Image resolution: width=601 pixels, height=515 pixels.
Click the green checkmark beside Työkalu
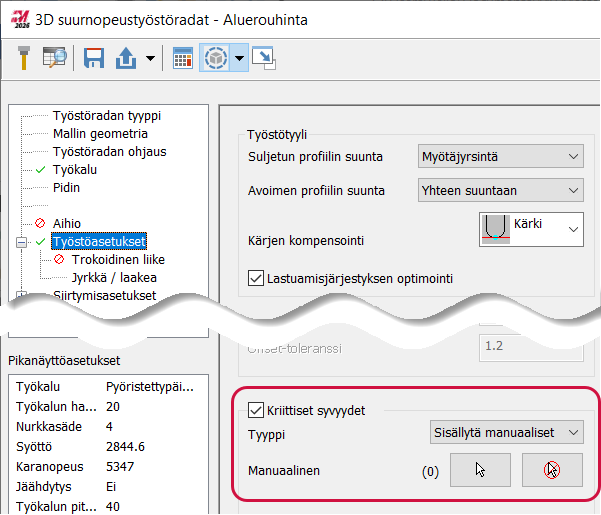coord(40,169)
